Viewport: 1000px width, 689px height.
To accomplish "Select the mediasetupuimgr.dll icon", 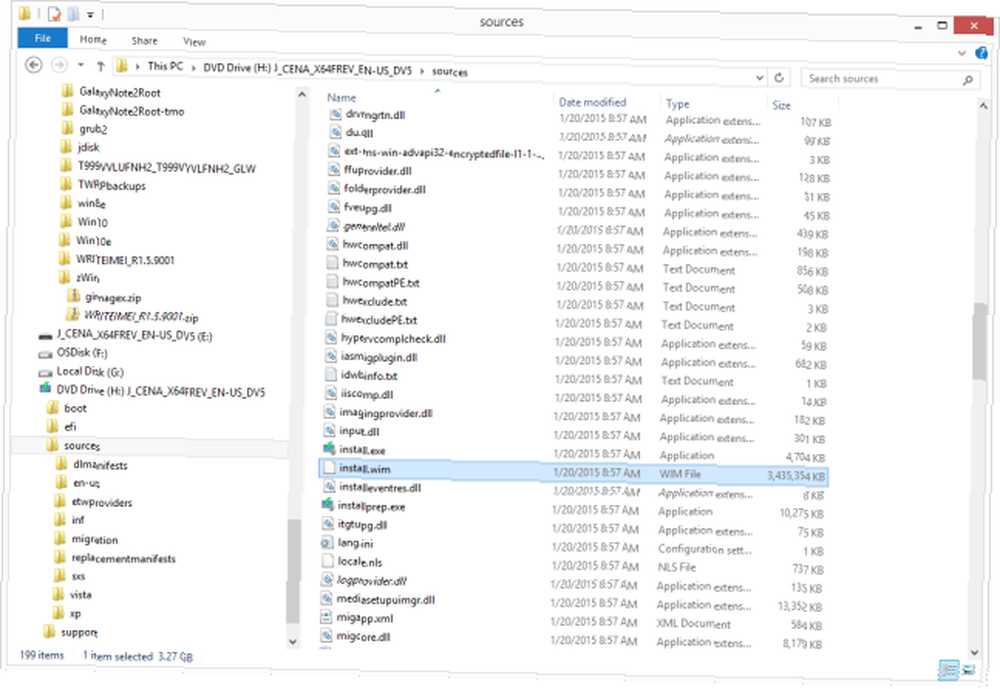I will [x=327, y=598].
